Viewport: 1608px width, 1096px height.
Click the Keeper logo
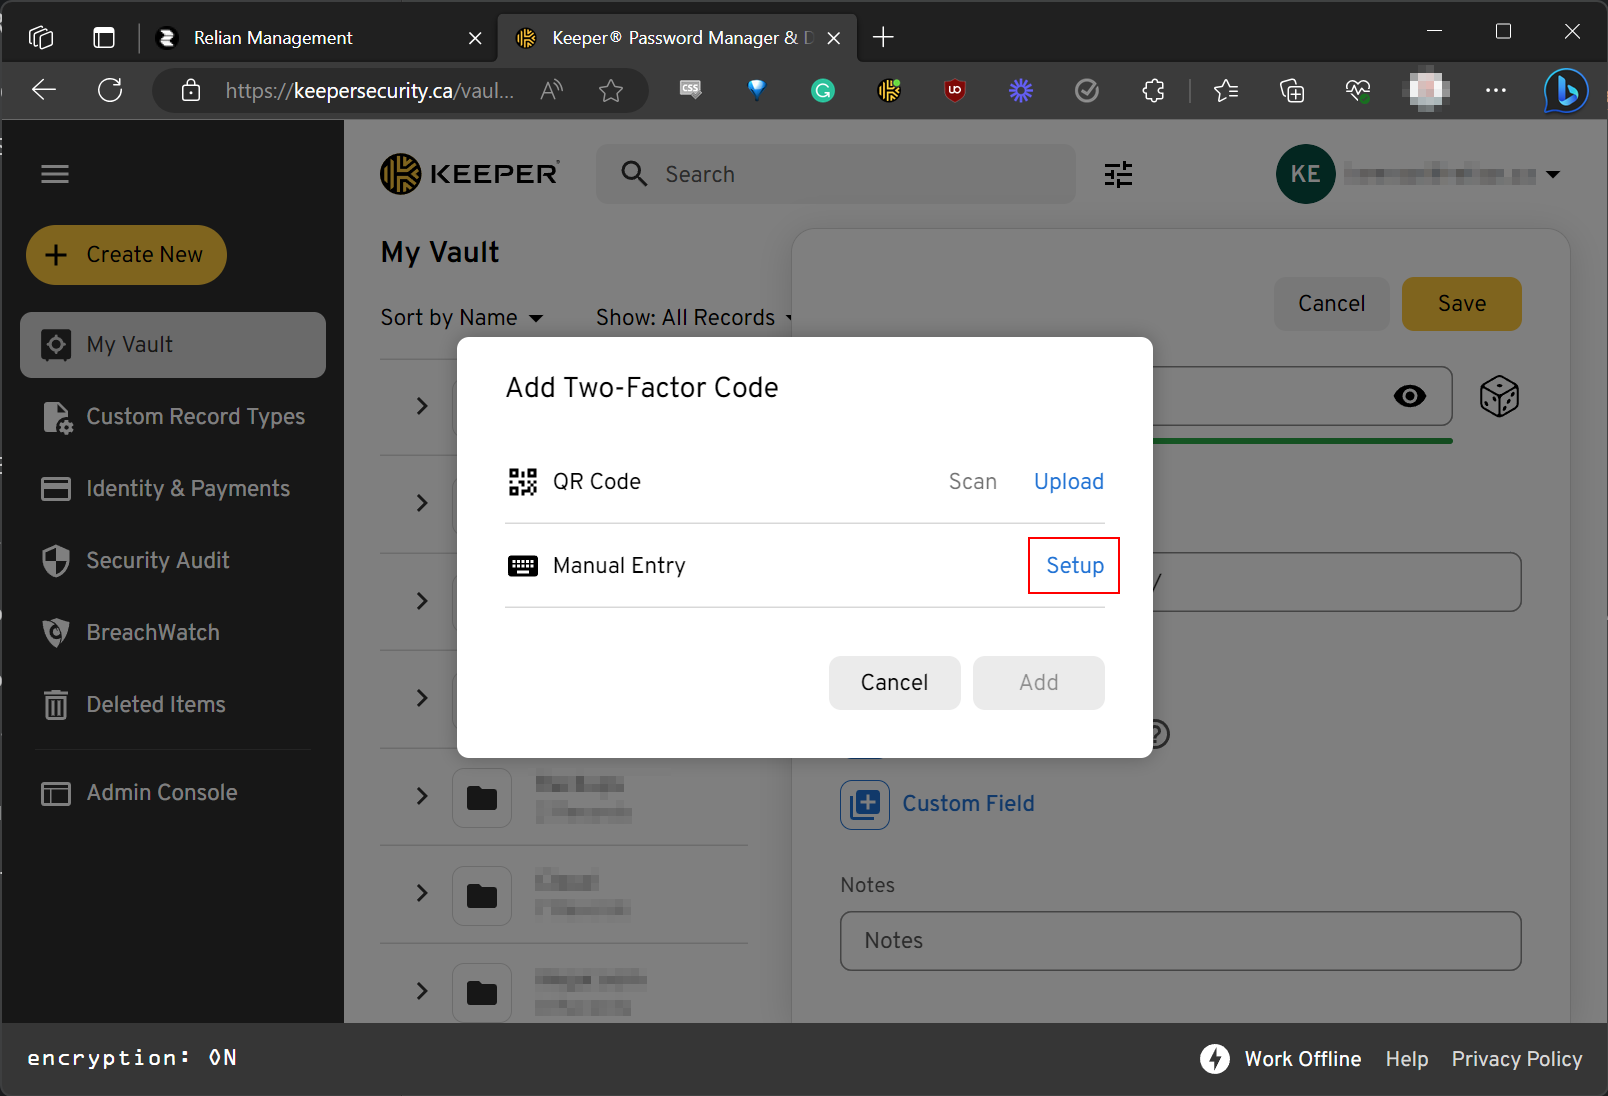tap(469, 174)
